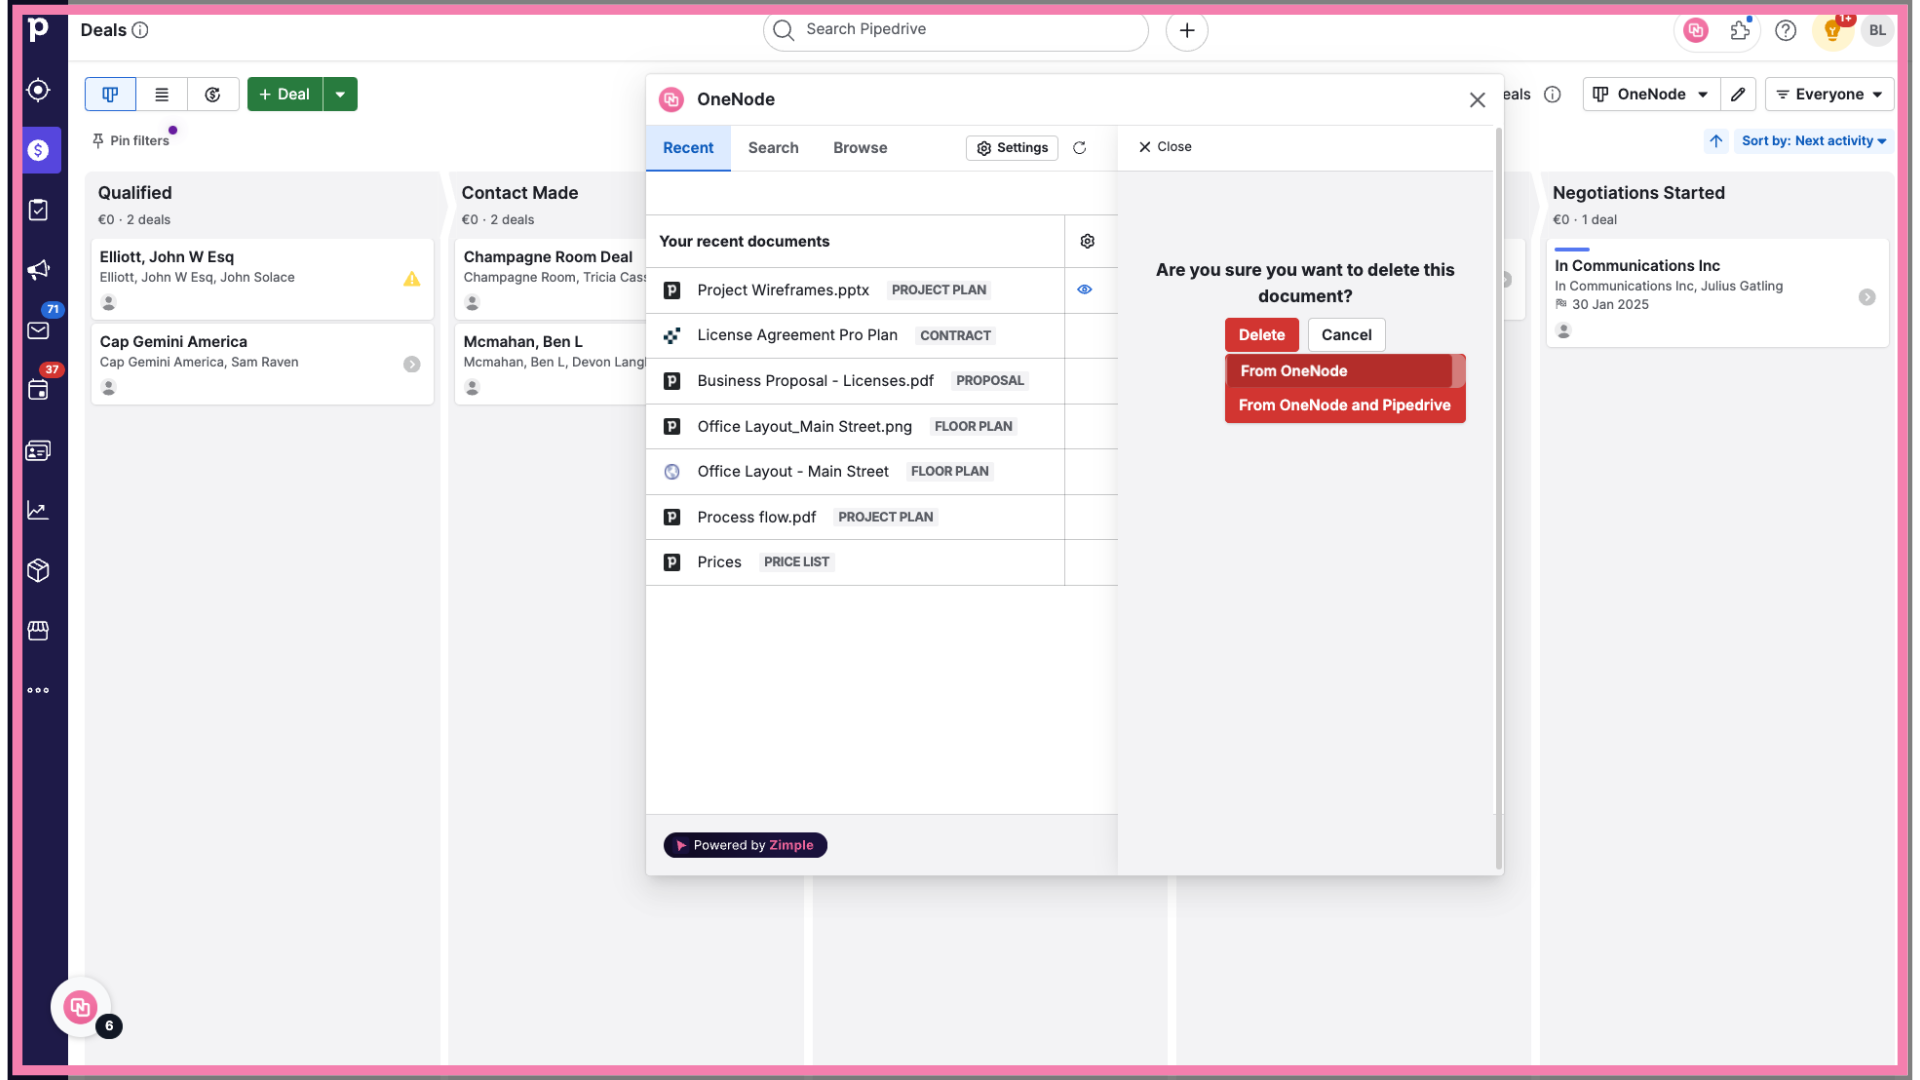Image resolution: width=1920 pixels, height=1080 pixels.
Task: Select the Recent tab in OneNode panel
Action: point(688,148)
